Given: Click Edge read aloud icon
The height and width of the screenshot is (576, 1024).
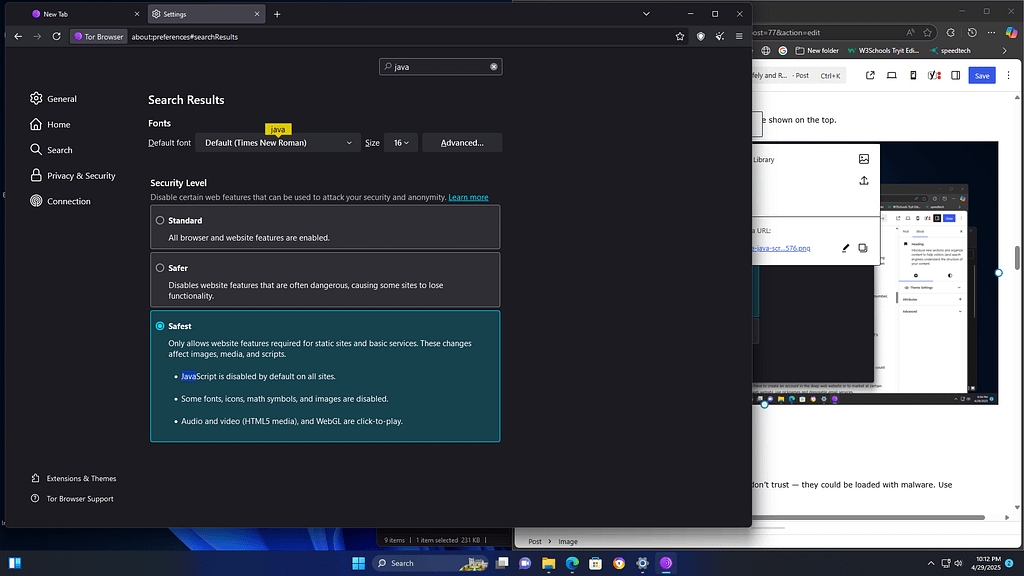Looking at the screenshot, I should coord(910,32).
